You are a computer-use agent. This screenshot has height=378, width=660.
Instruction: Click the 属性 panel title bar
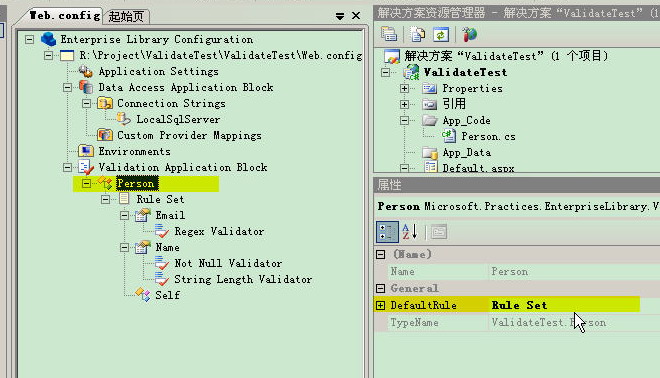[516, 185]
